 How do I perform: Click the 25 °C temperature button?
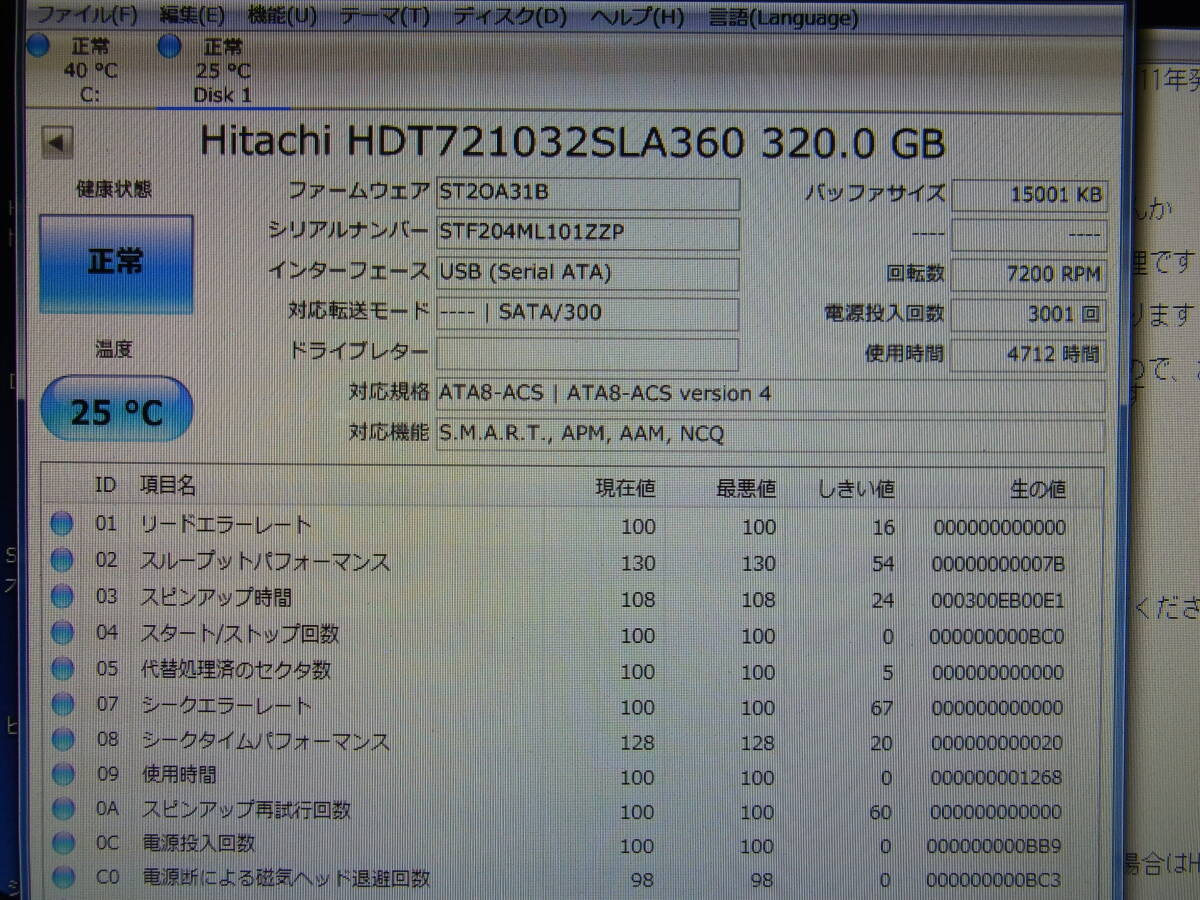(116, 409)
